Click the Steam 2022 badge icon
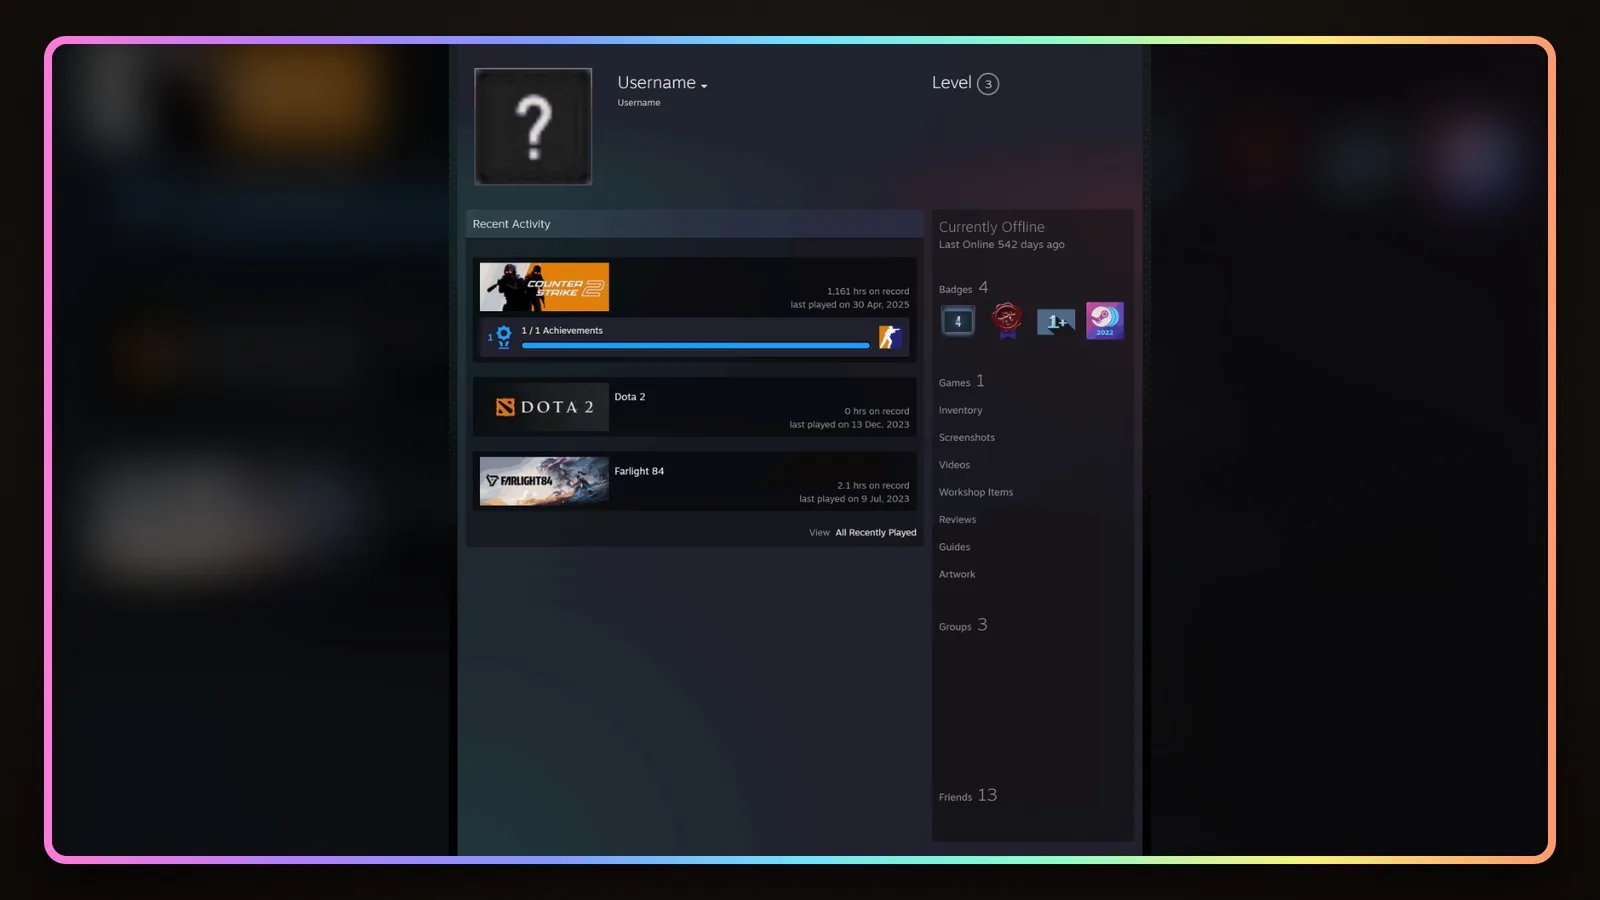This screenshot has height=900, width=1600. click(1105, 320)
